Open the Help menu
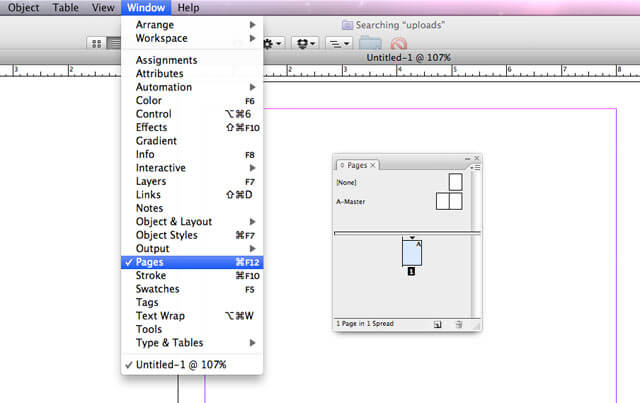Viewport: 640px width, 403px height. click(x=188, y=7)
